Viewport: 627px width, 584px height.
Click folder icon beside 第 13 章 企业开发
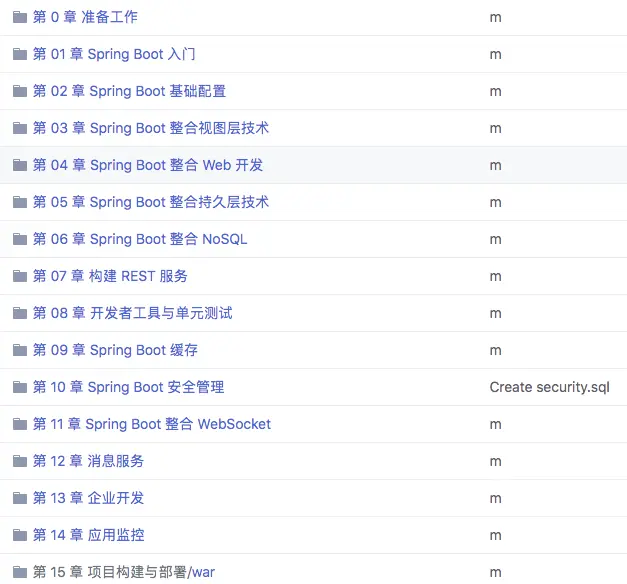point(20,498)
